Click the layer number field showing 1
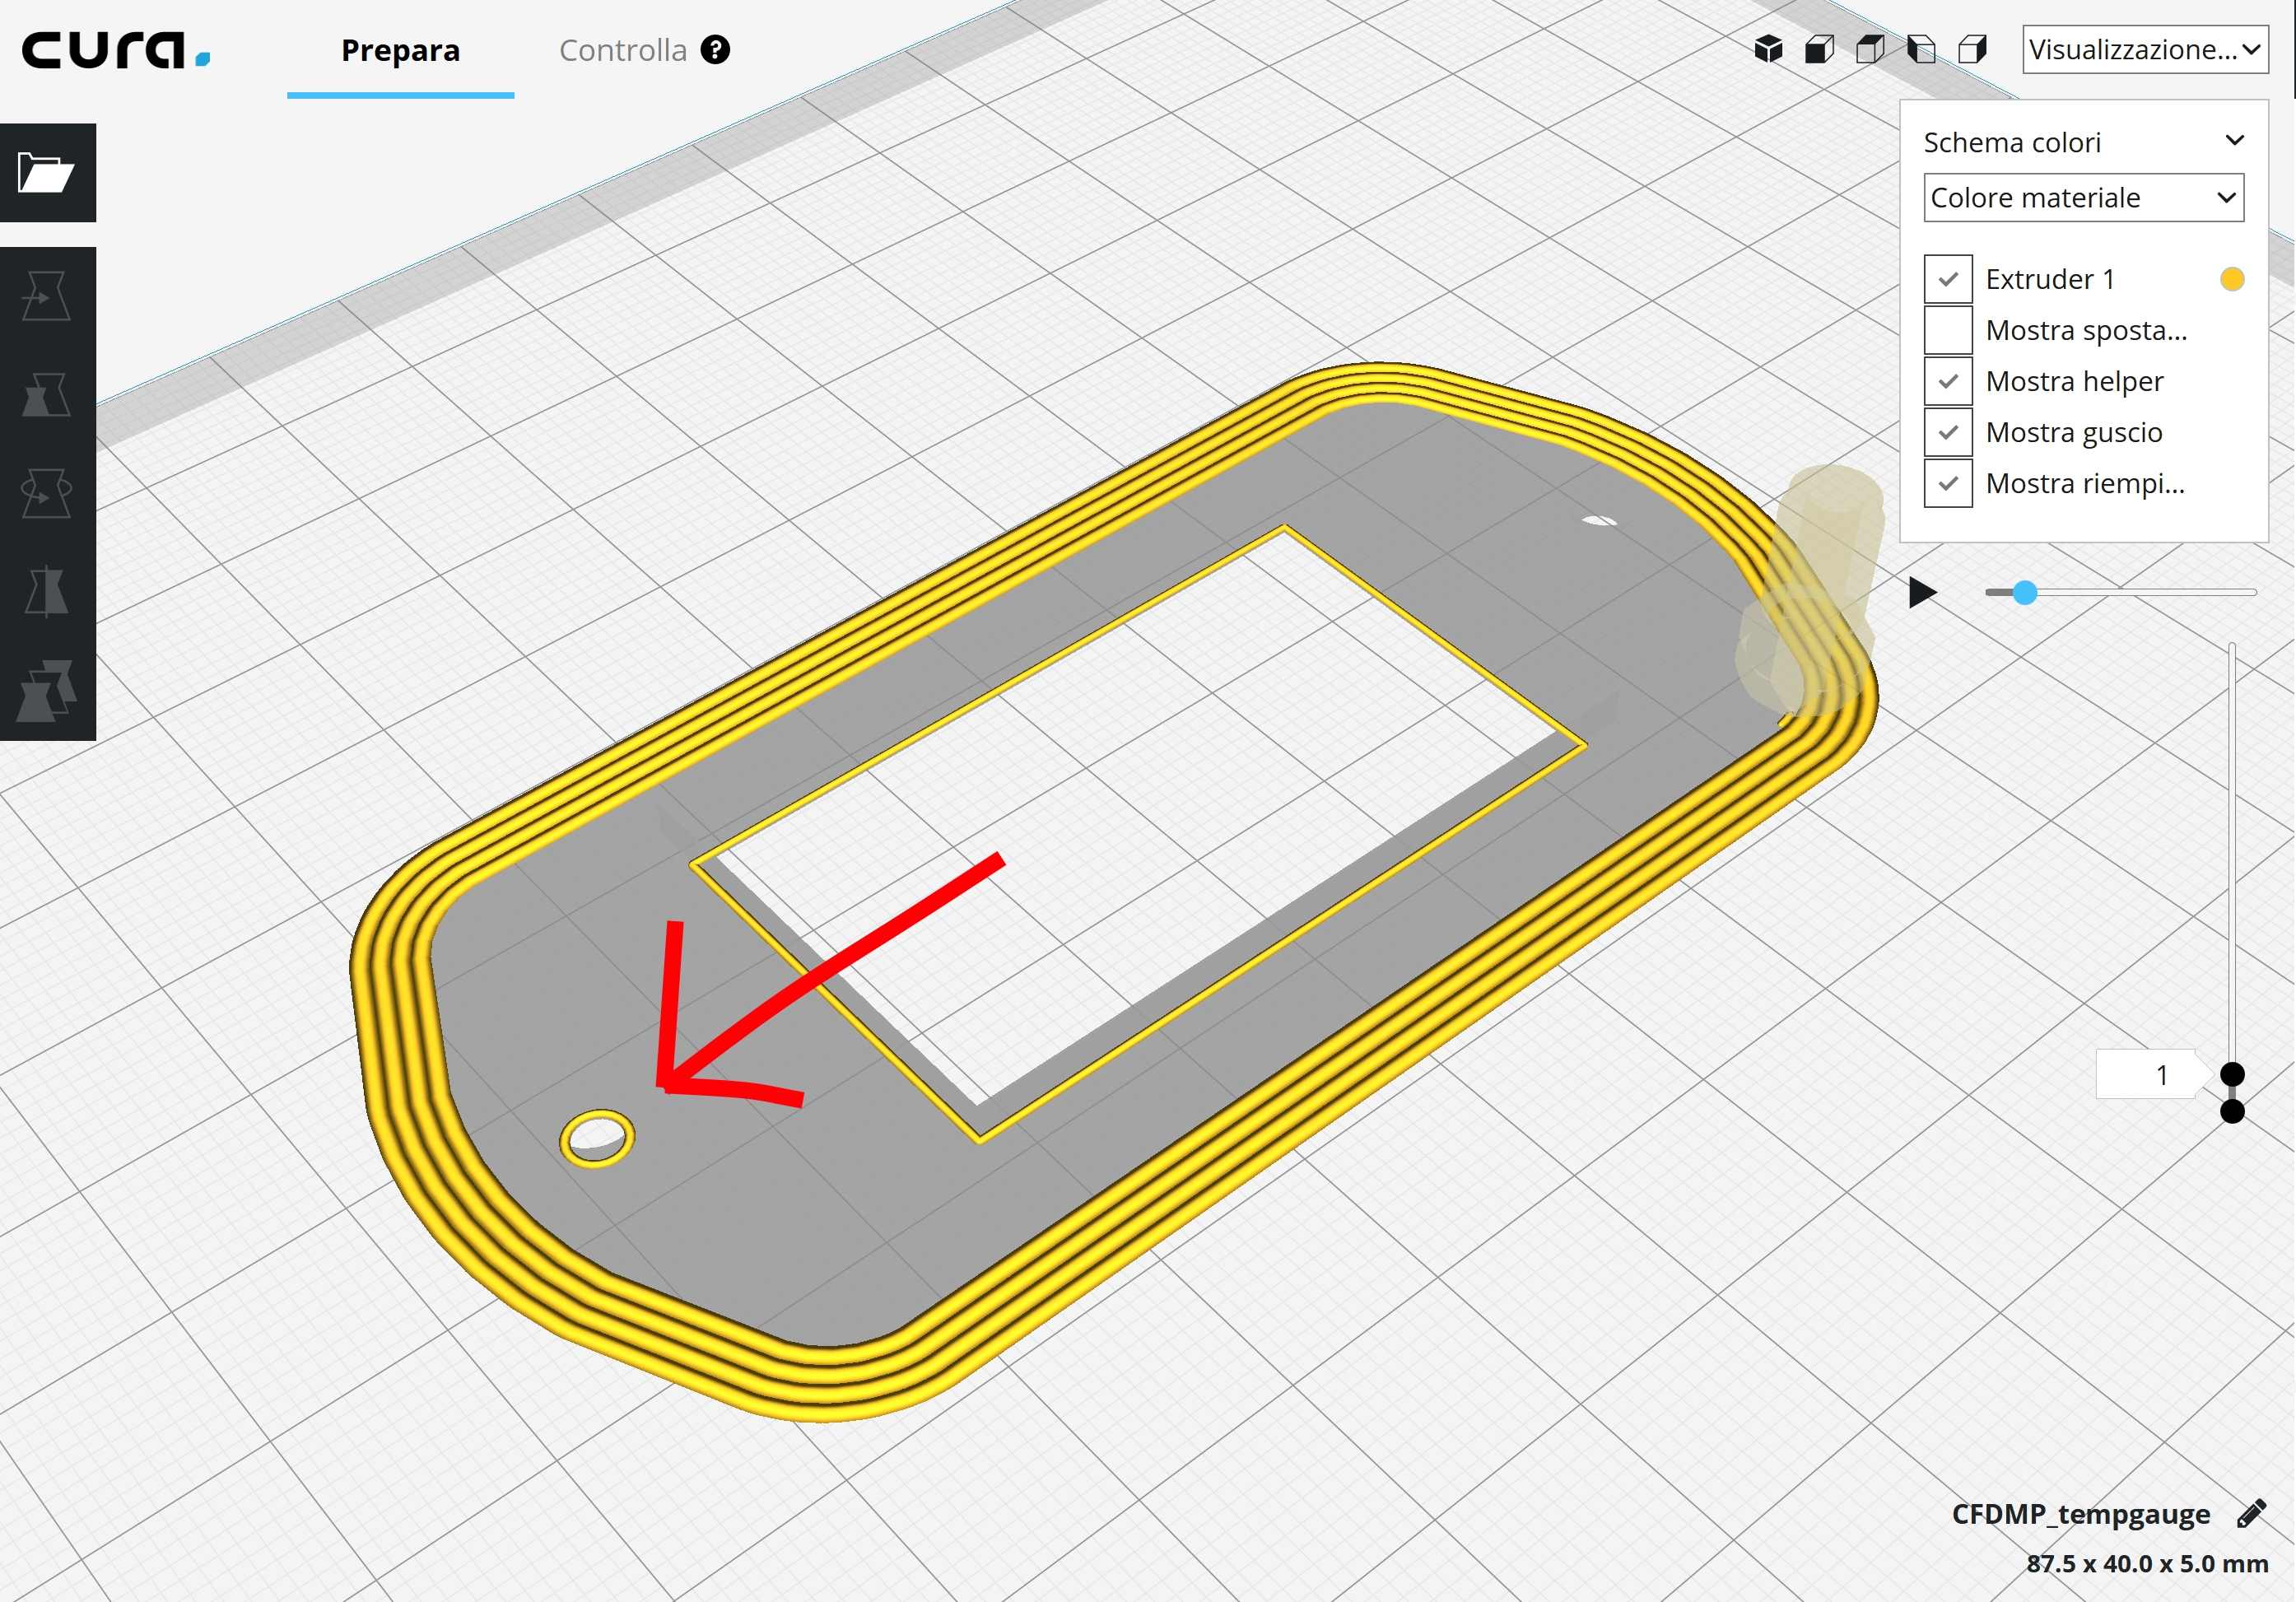This screenshot has height=1602, width=2296. [x=2145, y=1075]
